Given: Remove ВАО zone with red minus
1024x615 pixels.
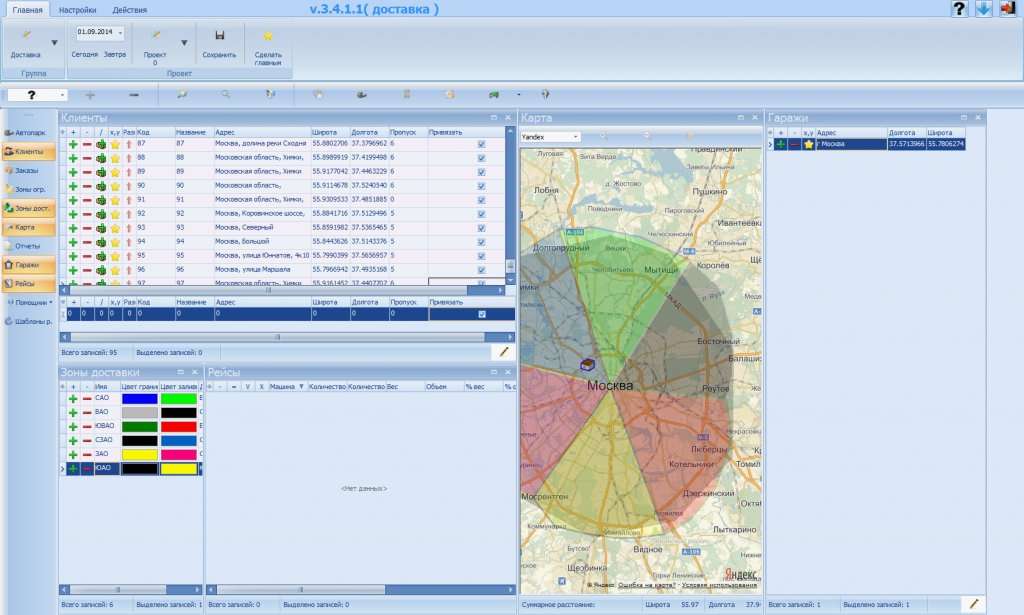Looking at the screenshot, I should [x=87, y=413].
